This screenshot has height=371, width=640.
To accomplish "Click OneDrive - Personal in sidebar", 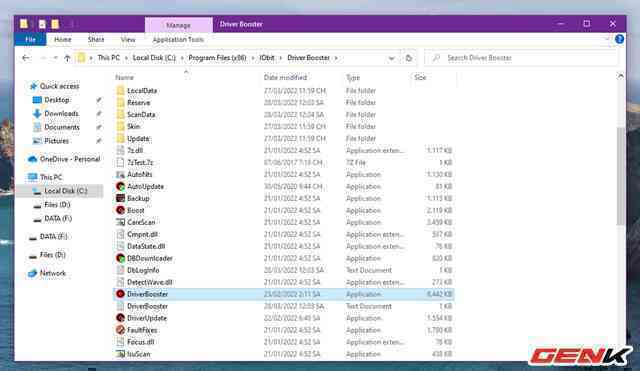I will point(64,159).
